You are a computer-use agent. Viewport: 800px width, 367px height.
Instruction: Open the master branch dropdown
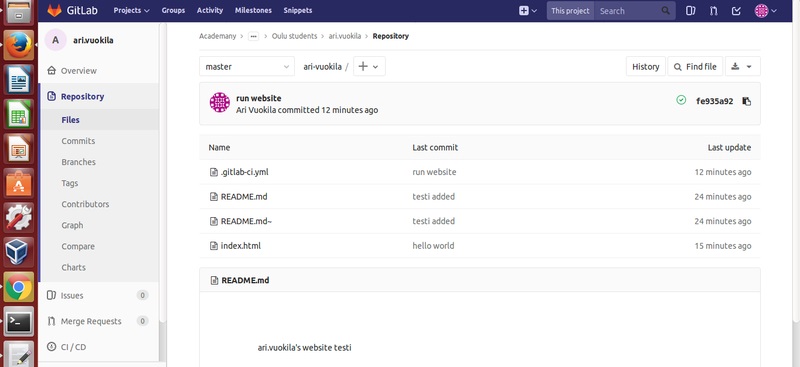point(247,66)
